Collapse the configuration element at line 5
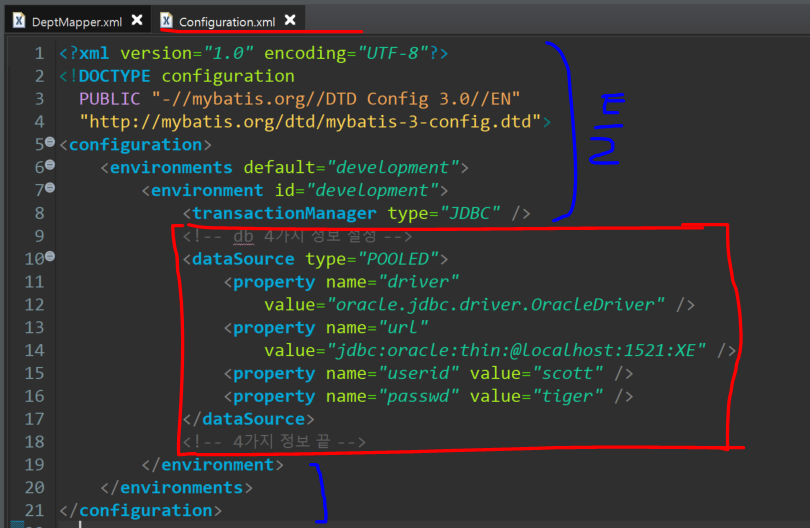810x528 pixels. click(x=50, y=142)
